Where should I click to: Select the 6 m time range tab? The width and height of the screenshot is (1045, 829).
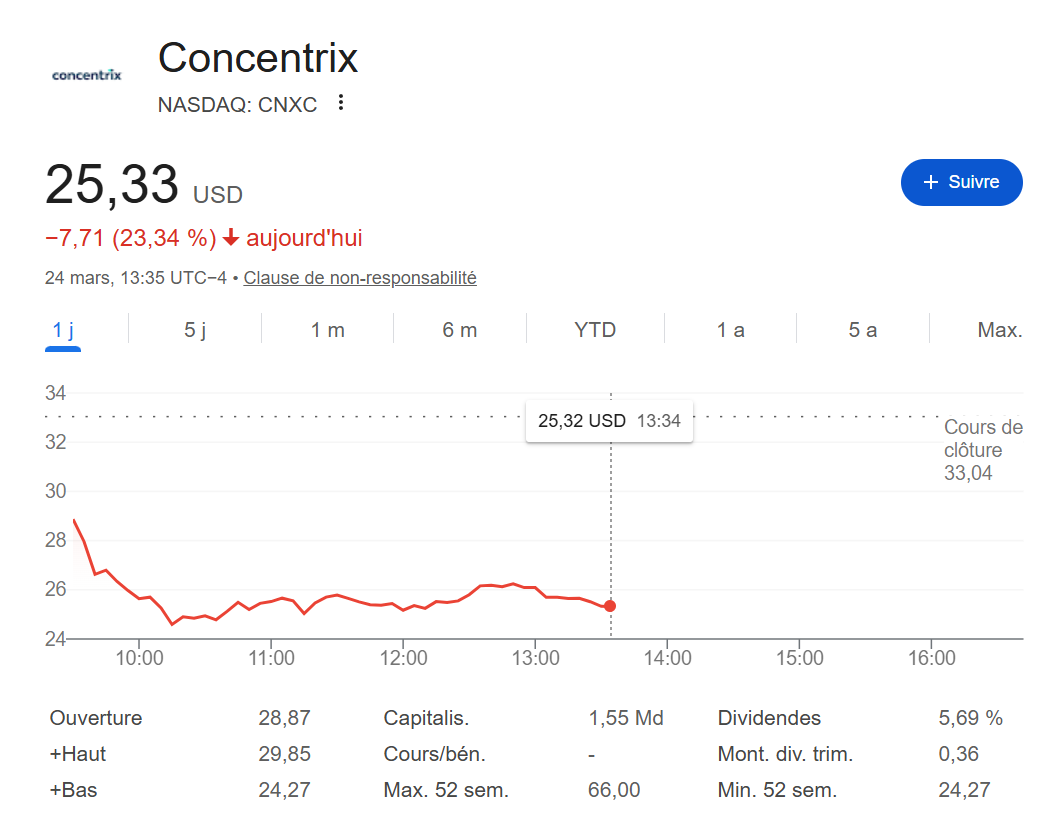coord(460,330)
